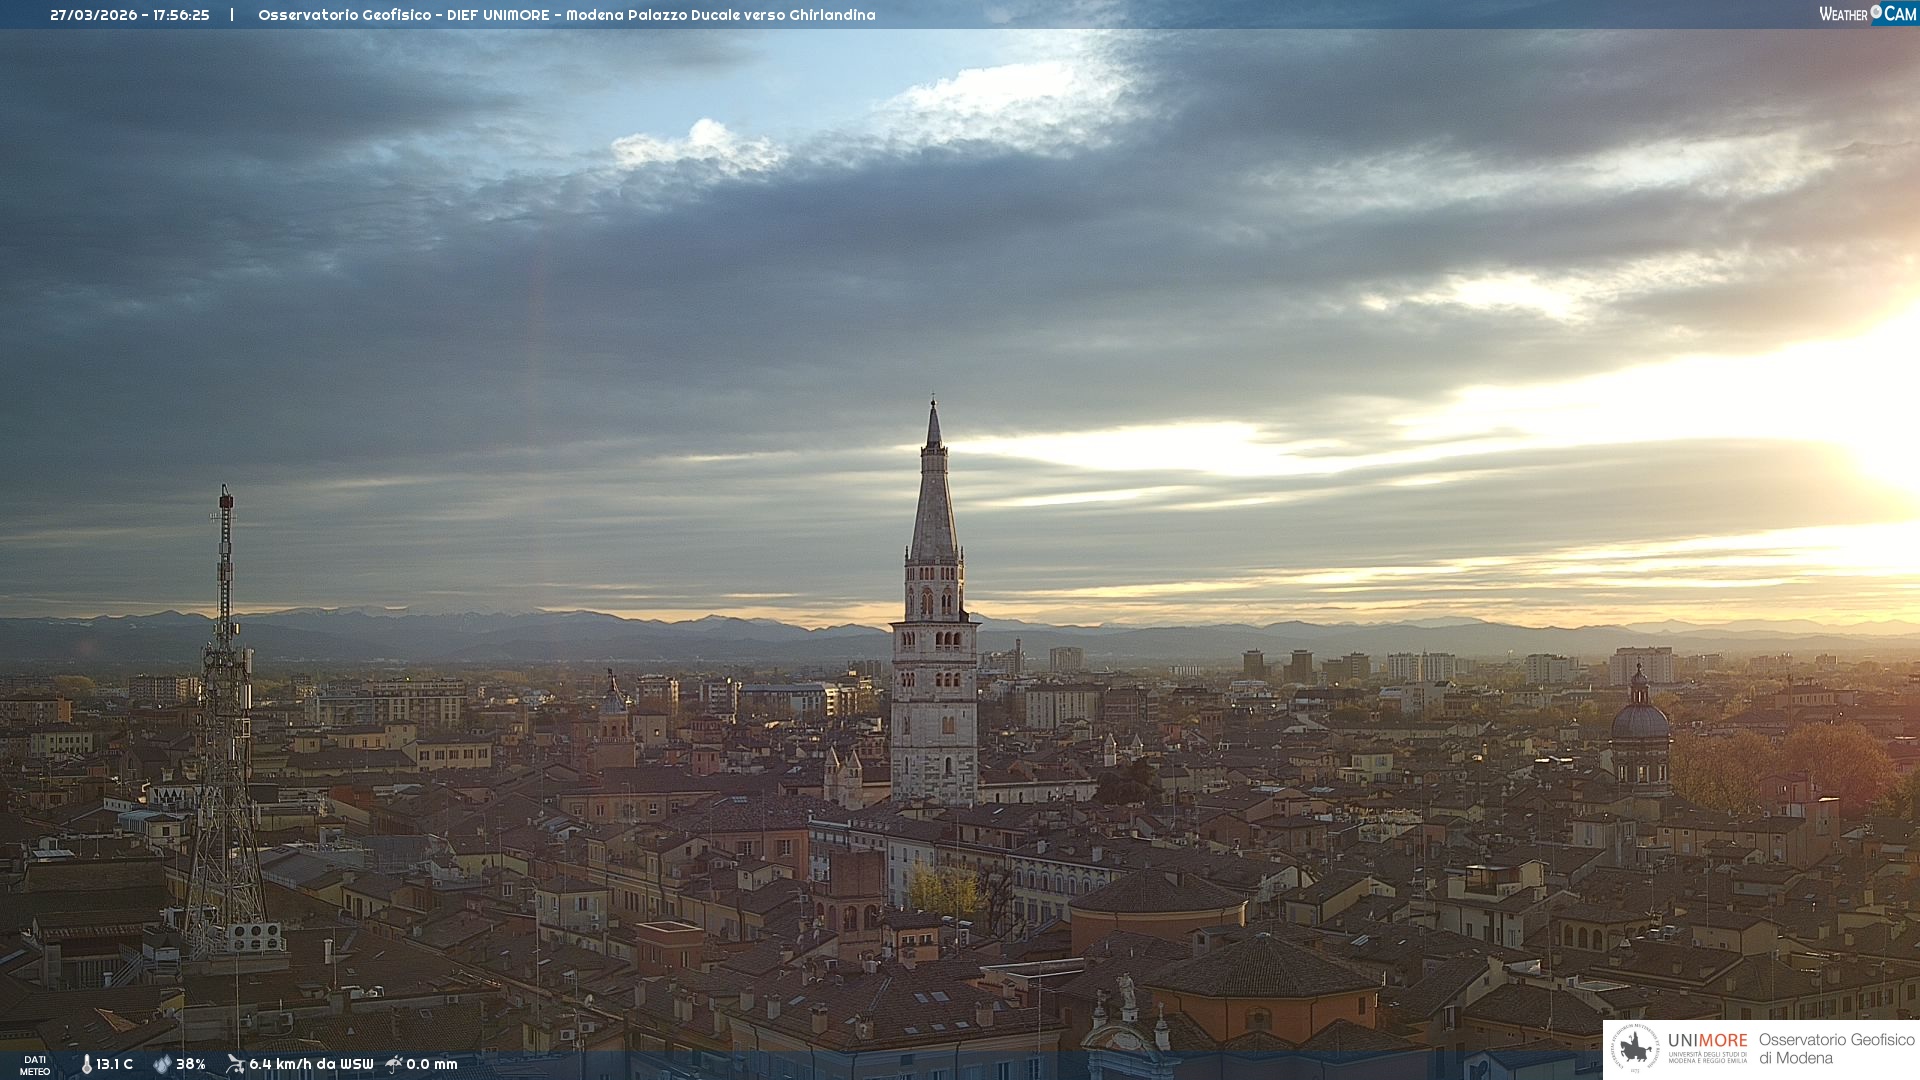Click the Ghirlandina tower spire
Image resolution: width=1920 pixels, height=1080 pixels.
point(933,500)
